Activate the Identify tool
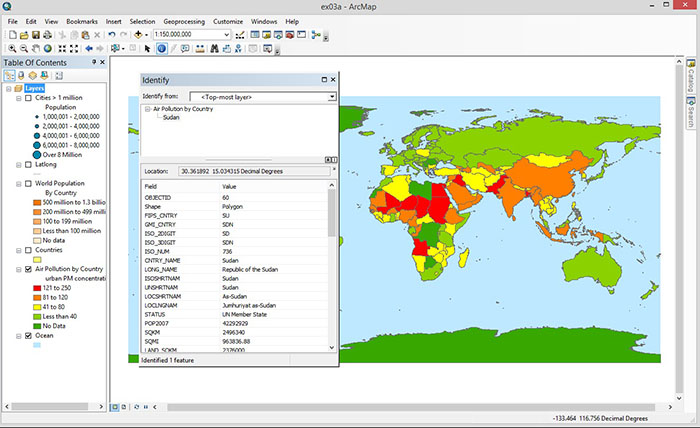The height and width of the screenshot is (428, 700). pos(162,49)
